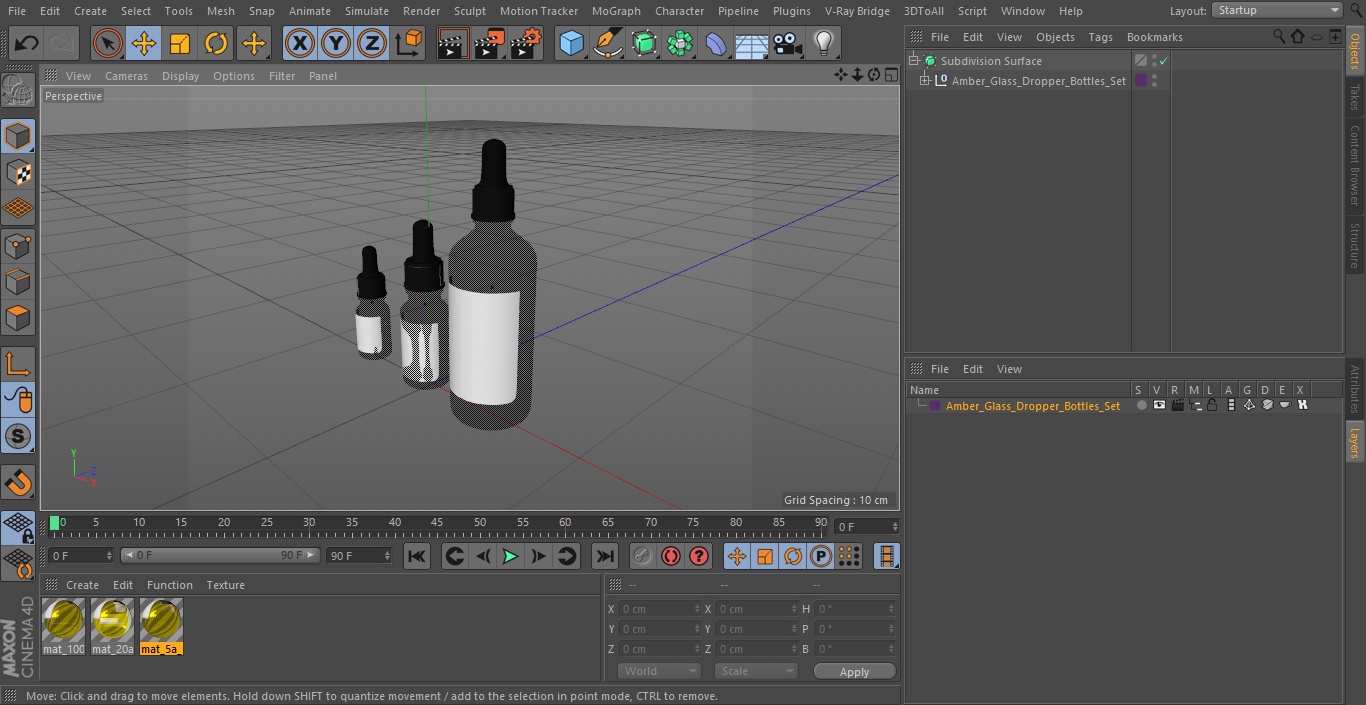Add a Camera object
This screenshot has height=705, width=1366.
[x=788, y=44]
